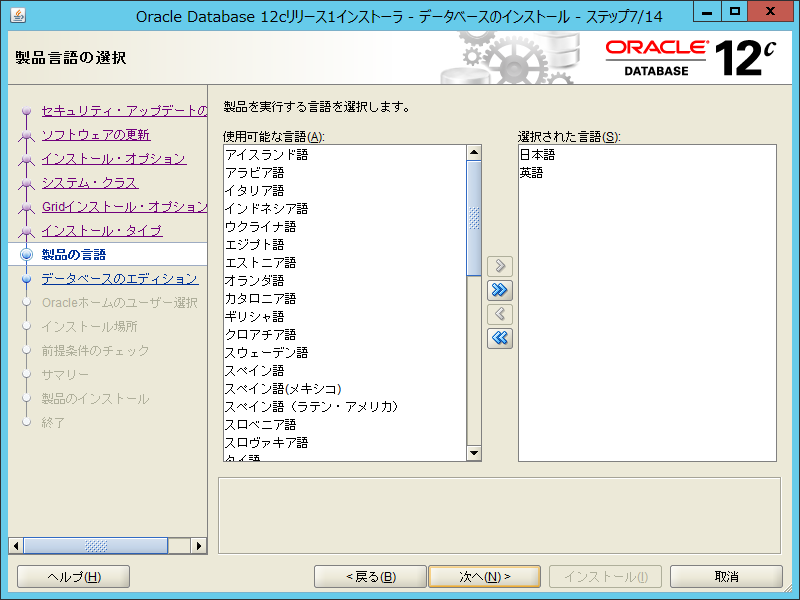Screen dimensions: 800x600
Task: Select スウェーデン語 from the available list
Action: [266, 353]
